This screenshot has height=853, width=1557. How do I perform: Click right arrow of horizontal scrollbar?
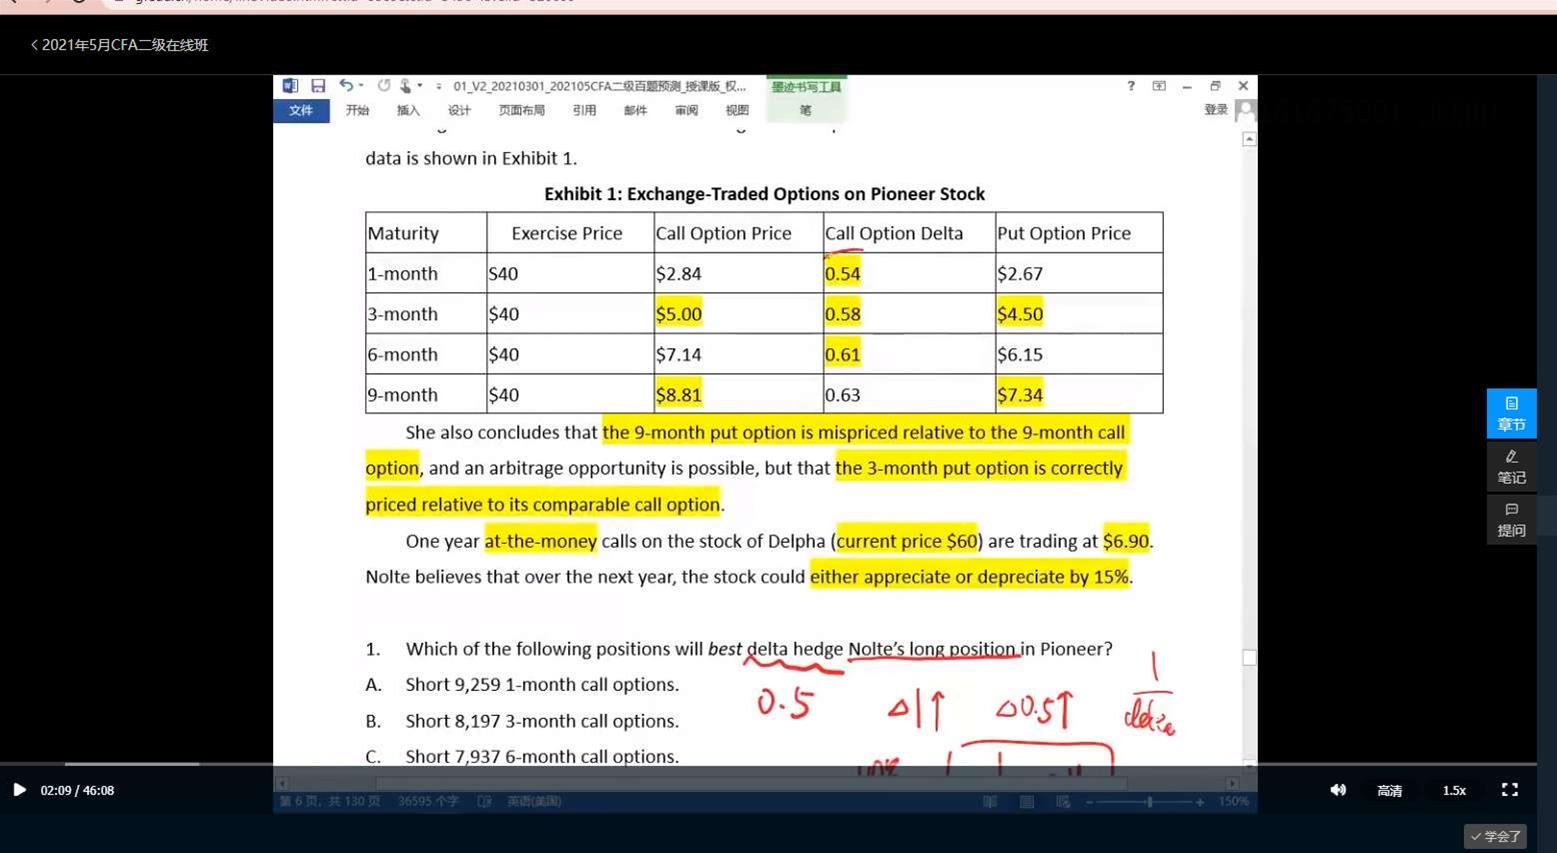1232,783
